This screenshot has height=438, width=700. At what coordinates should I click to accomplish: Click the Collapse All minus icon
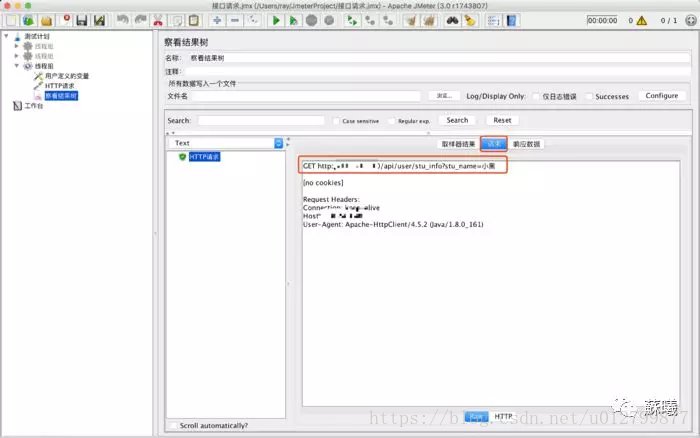click(235, 21)
